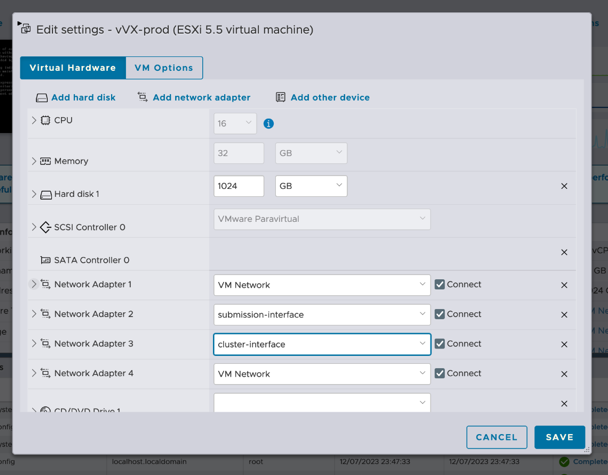
Task: Click the Add other device link
Action: click(x=330, y=97)
